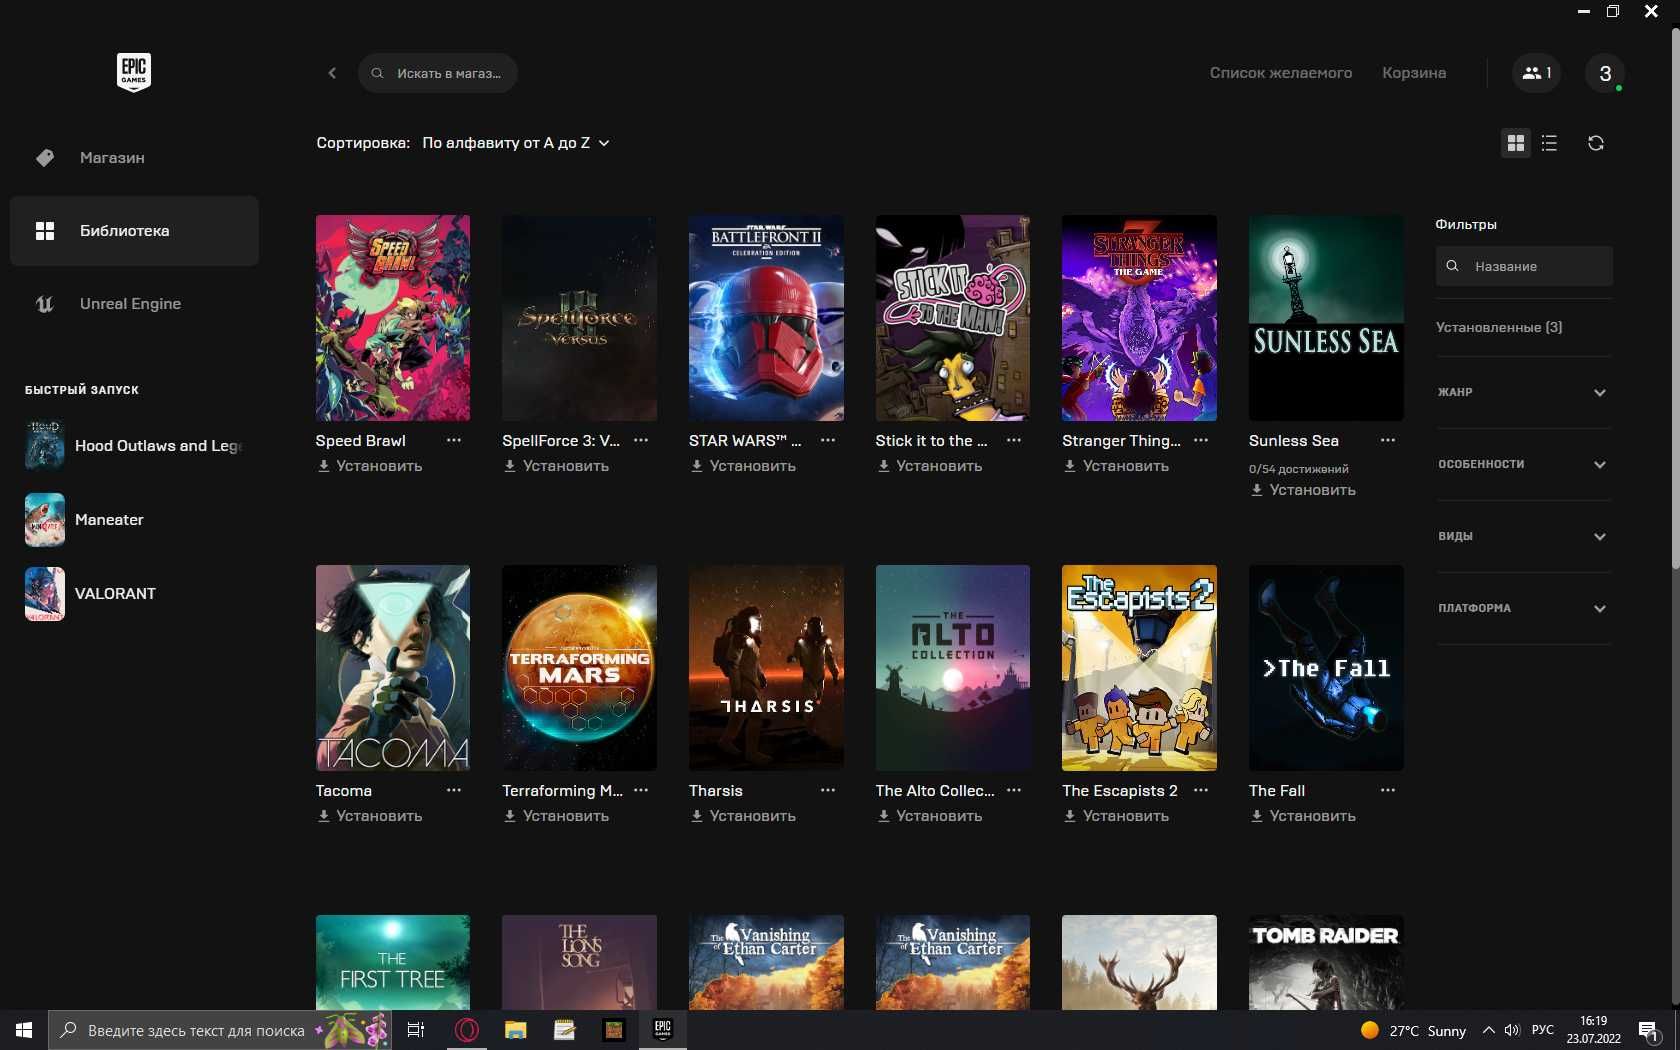Image resolution: width=1680 pixels, height=1050 pixels.
Task: Launch Hood Outlaws and Legends quick launch icon
Action: pos(45,445)
